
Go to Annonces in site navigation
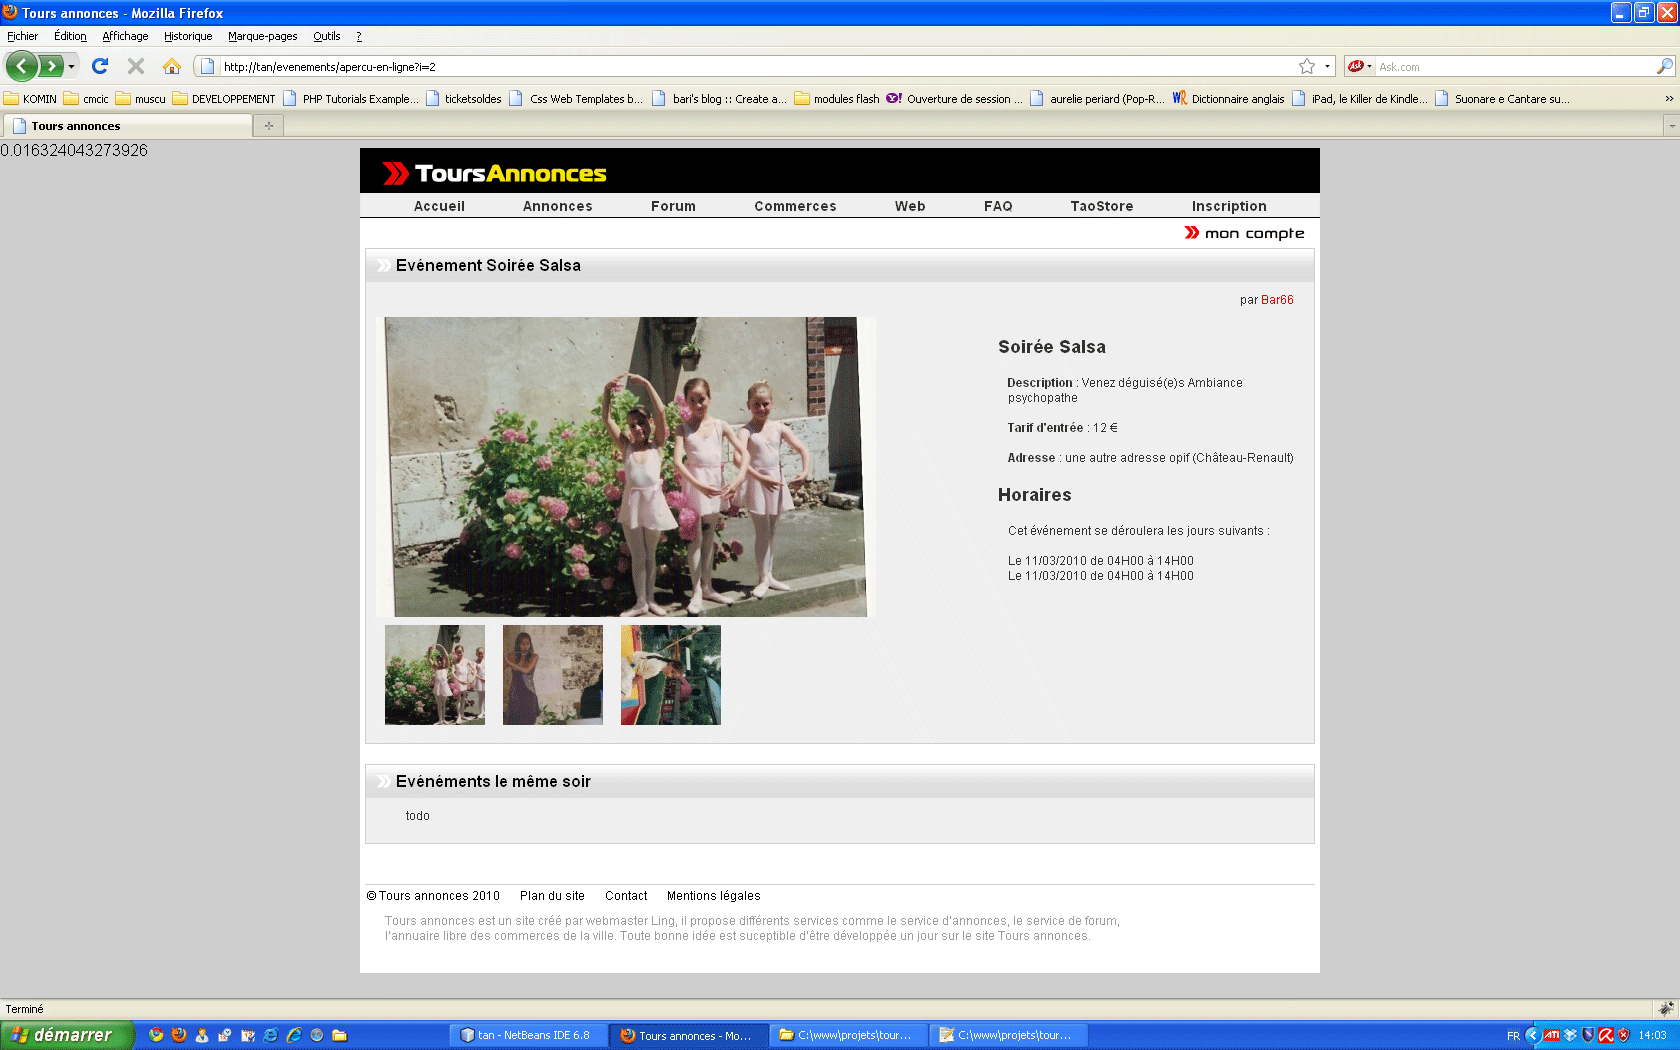point(557,206)
